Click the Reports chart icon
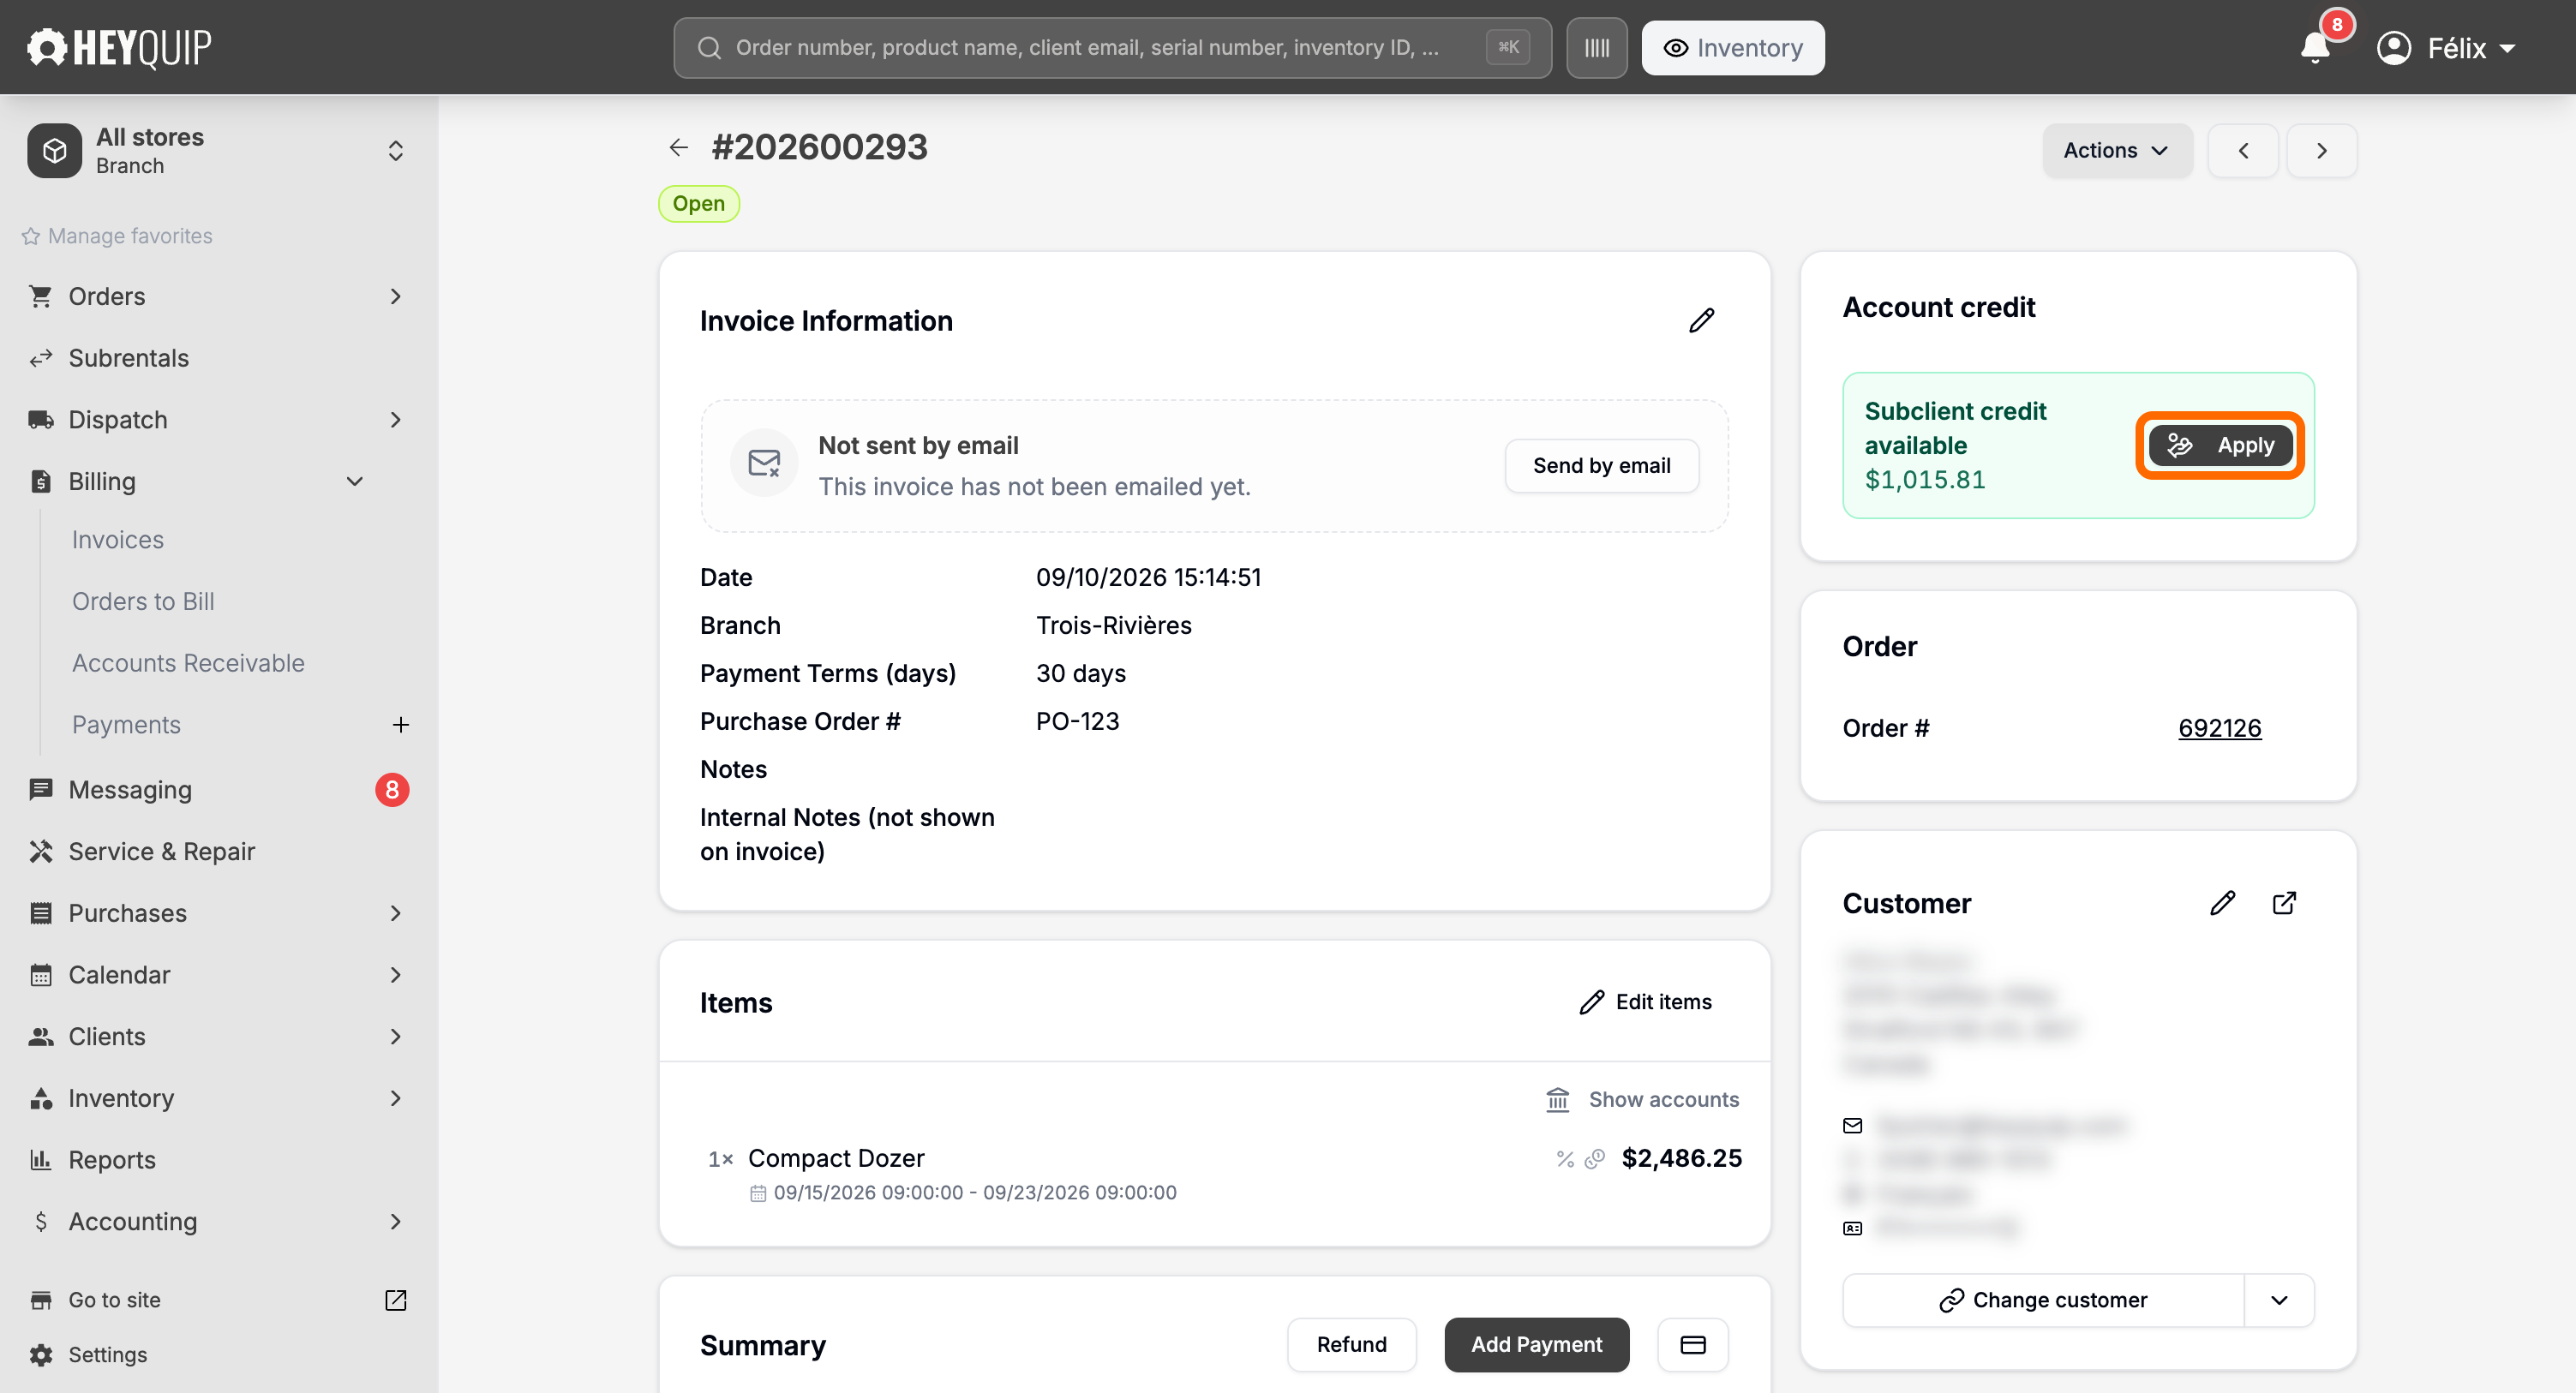The width and height of the screenshot is (2576, 1393). point(41,1159)
